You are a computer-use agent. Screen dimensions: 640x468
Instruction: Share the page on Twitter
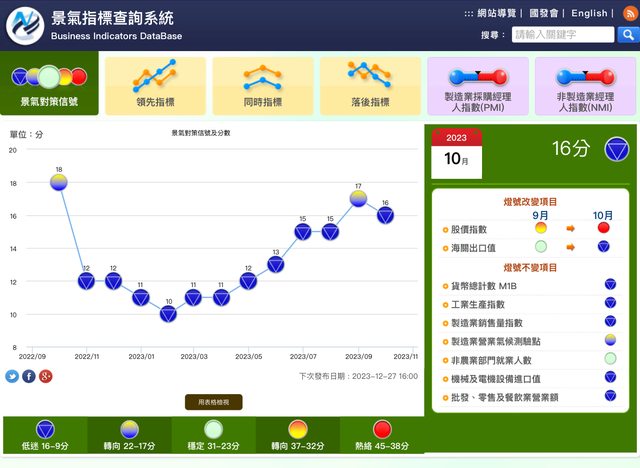(12, 376)
